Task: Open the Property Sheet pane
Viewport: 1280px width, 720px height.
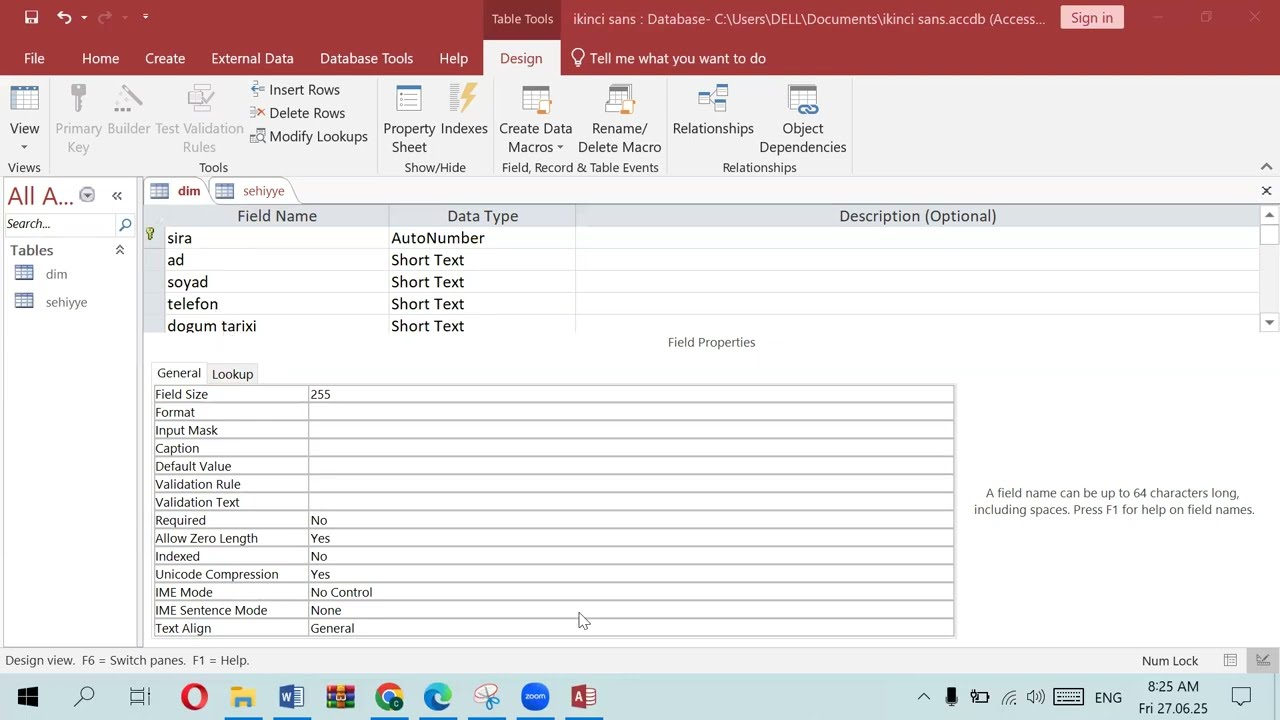Action: [409, 119]
